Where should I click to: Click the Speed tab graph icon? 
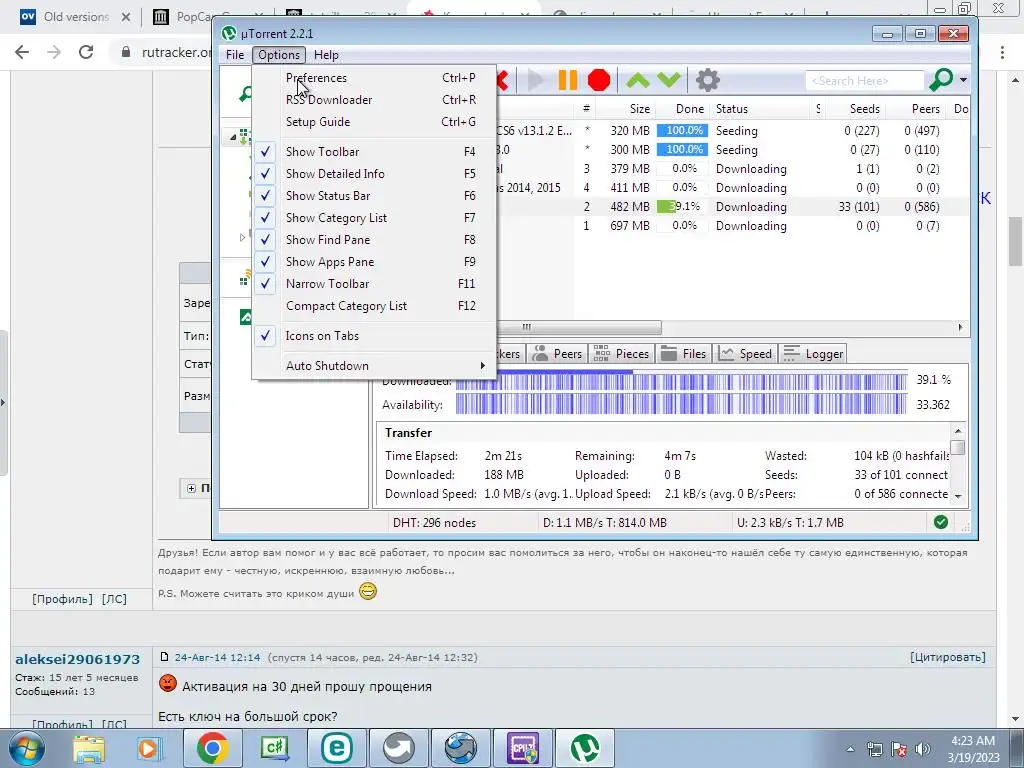coord(726,353)
